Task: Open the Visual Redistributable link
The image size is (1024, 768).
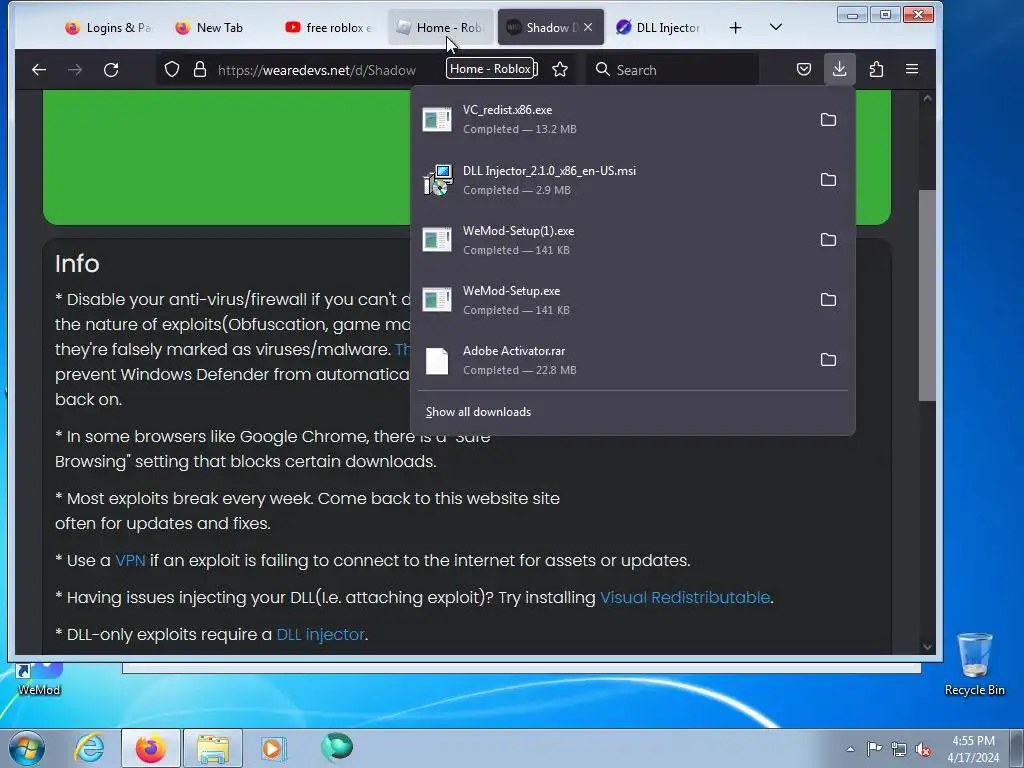Action: click(685, 598)
